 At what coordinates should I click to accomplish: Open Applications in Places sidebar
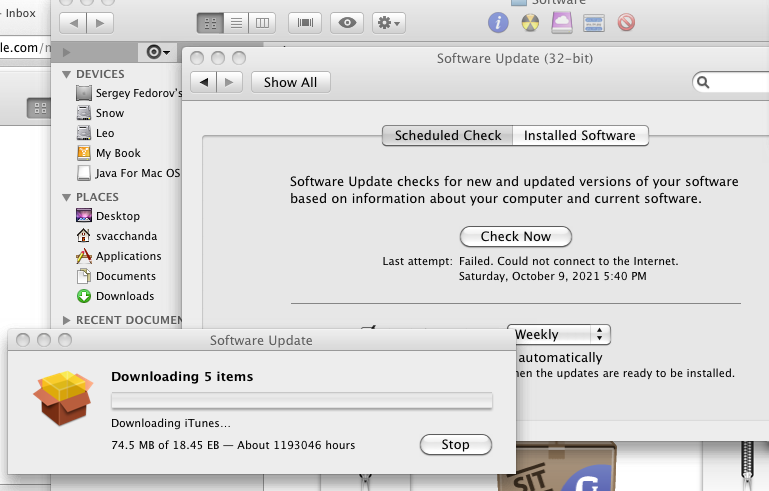(119, 256)
